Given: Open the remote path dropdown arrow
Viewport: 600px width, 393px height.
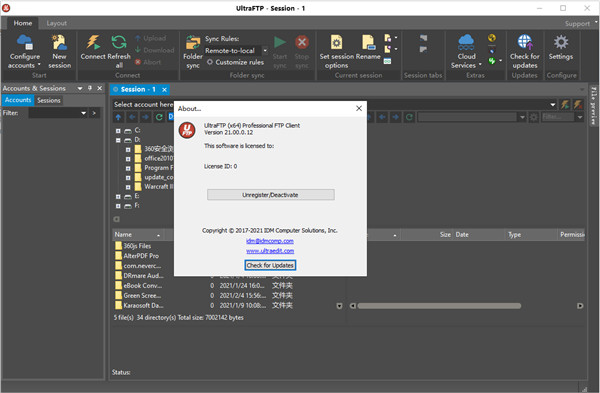Looking at the screenshot, I should (x=522, y=117).
